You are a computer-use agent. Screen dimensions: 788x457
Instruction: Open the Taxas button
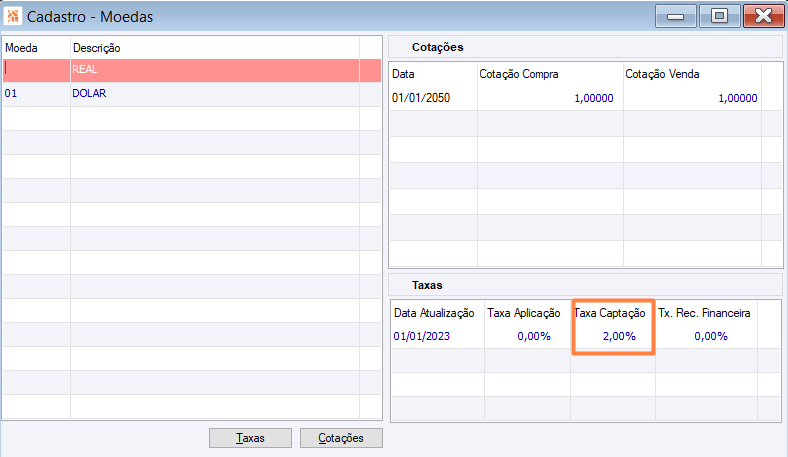point(250,438)
